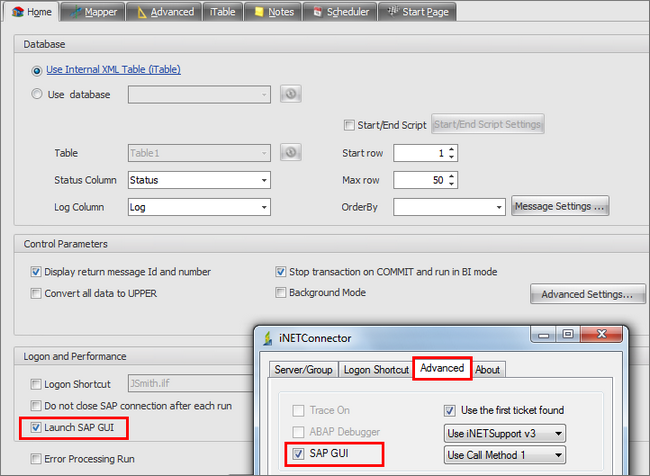Click the iNETConnector window title icon
The width and height of the screenshot is (650, 476).
(268, 338)
